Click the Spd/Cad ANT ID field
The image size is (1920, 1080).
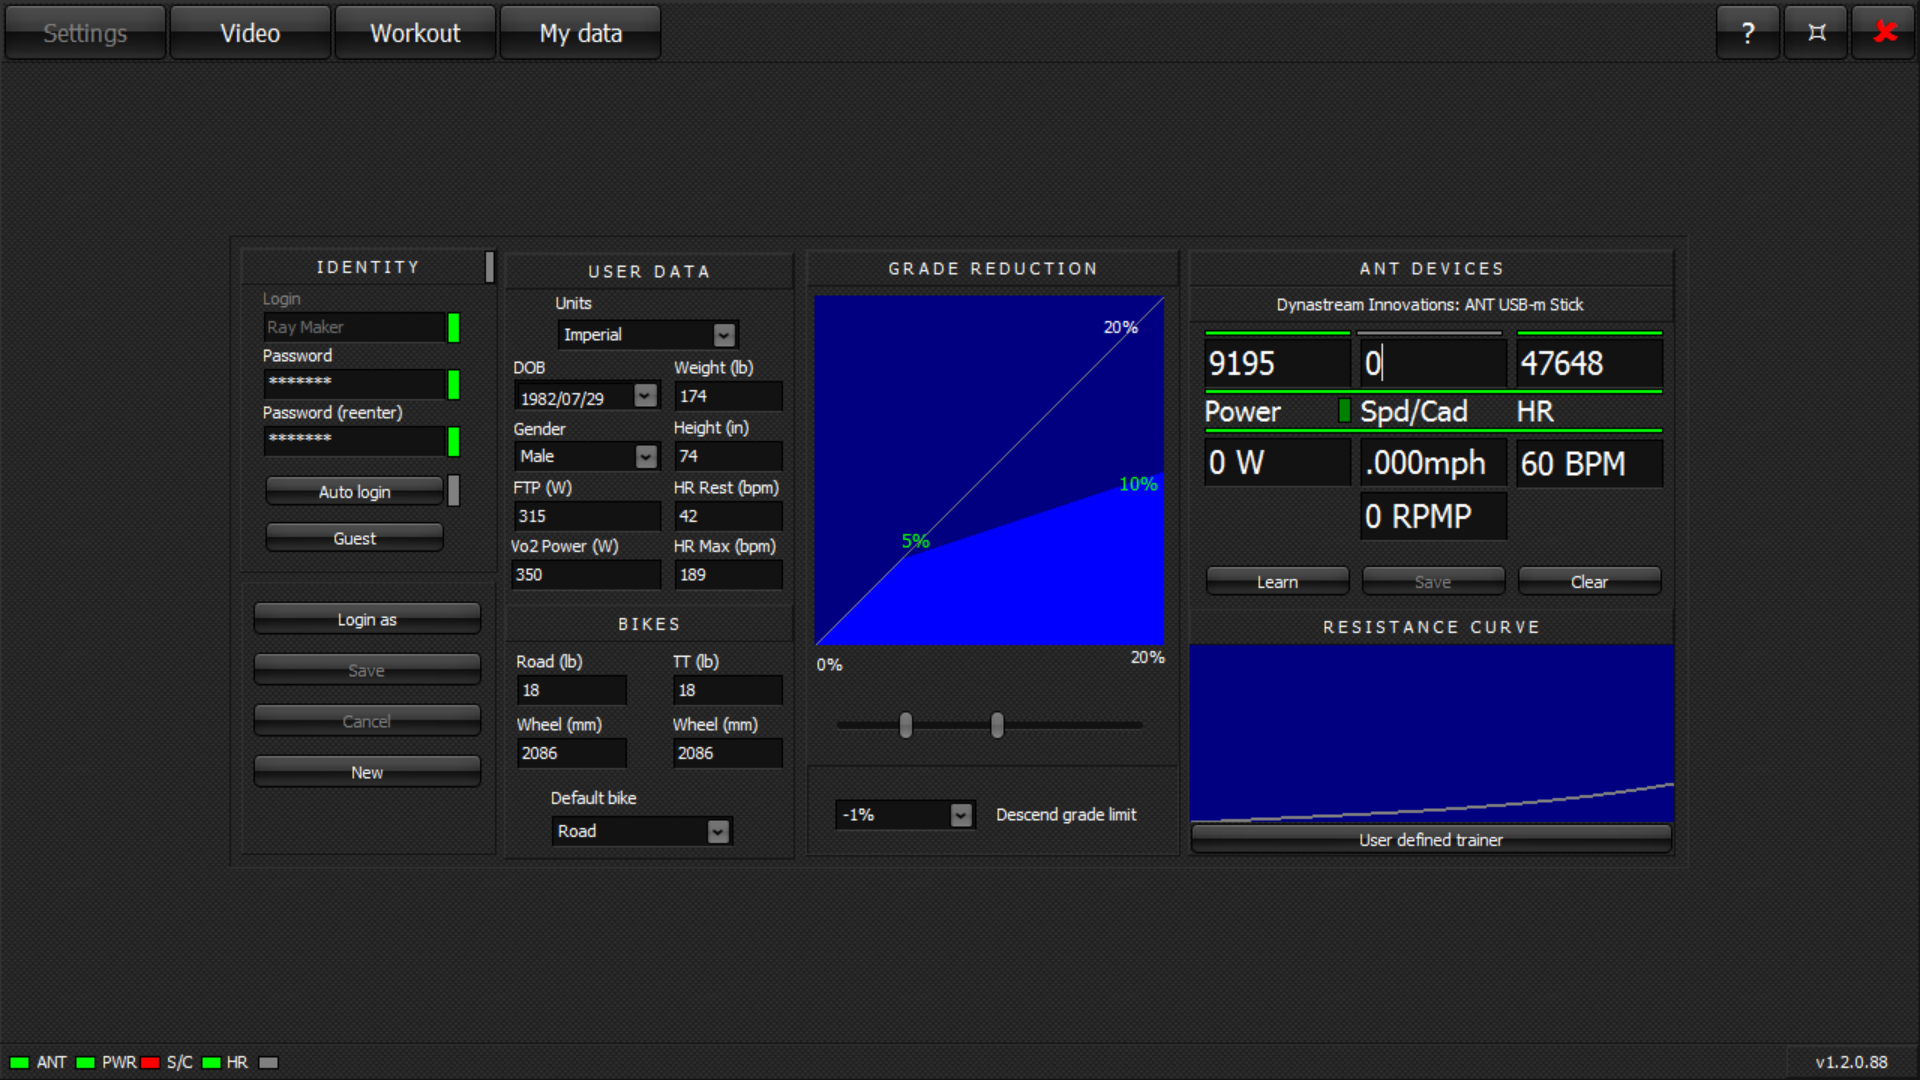pyautogui.click(x=1433, y=363)
